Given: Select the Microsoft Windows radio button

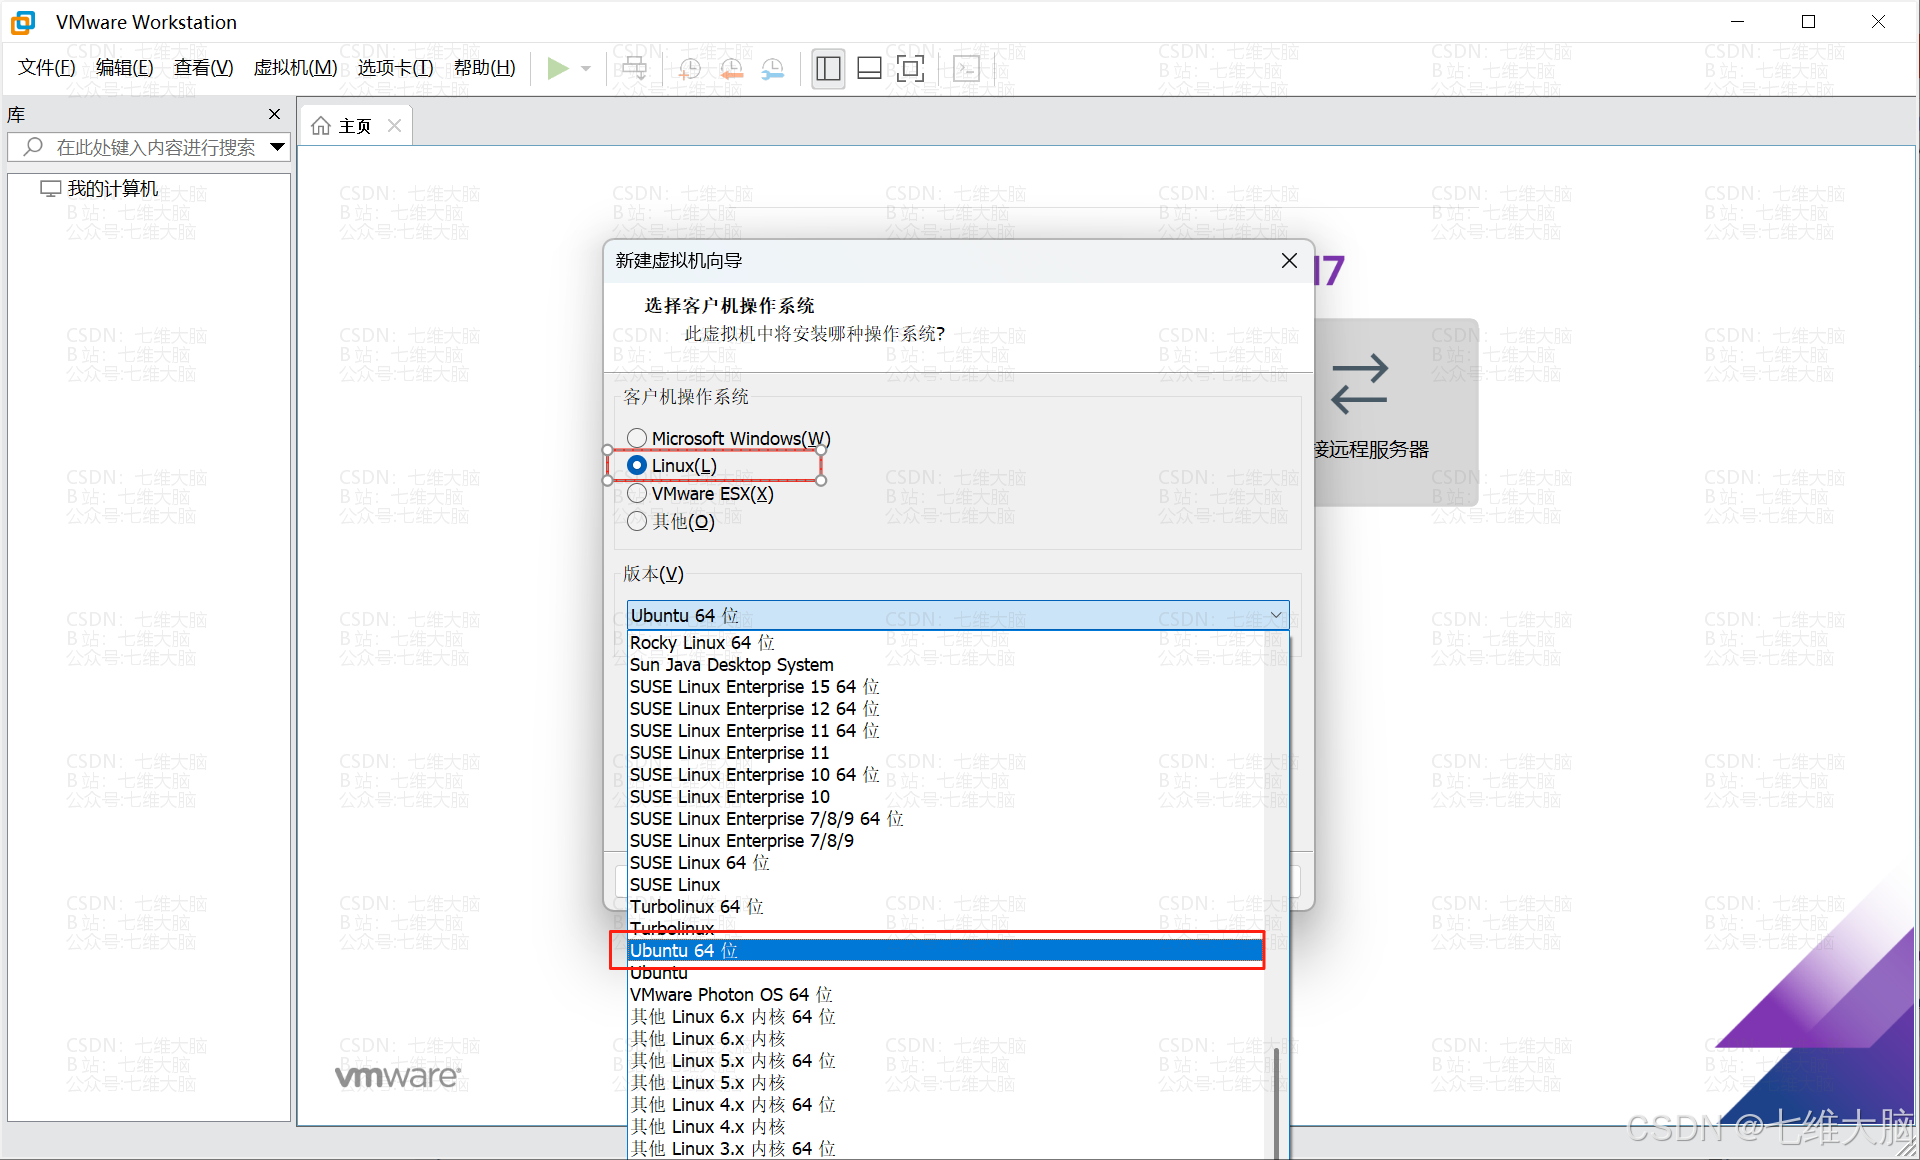Looking at the screenshot, I should coord(637,438).
